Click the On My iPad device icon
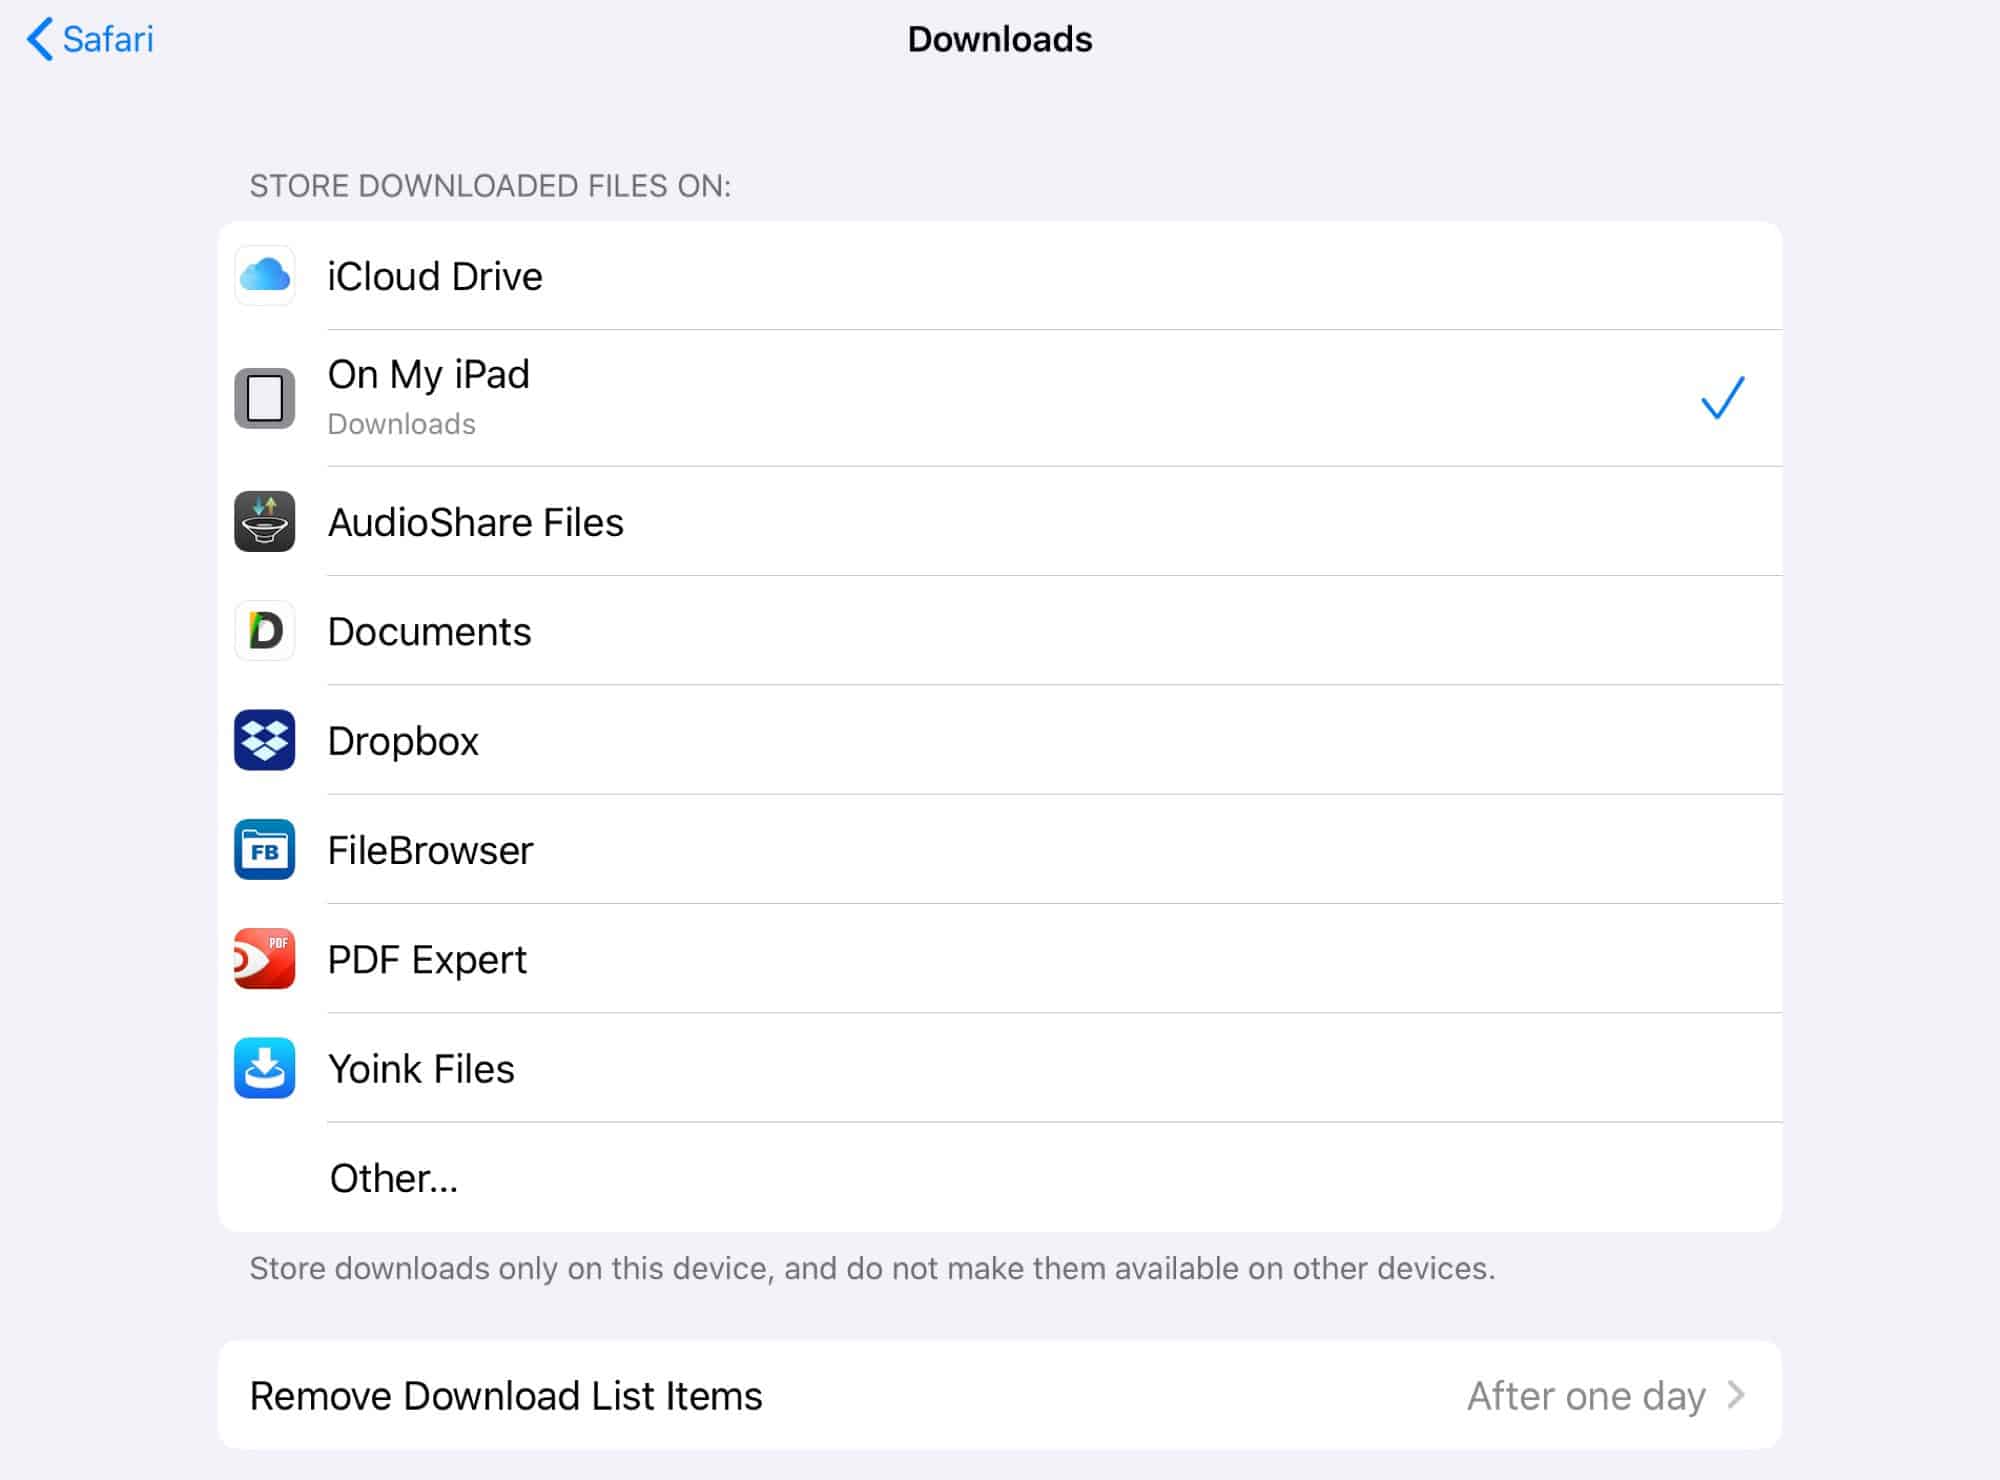The height and width of the screenshot is (1480, 2000). 265,398
